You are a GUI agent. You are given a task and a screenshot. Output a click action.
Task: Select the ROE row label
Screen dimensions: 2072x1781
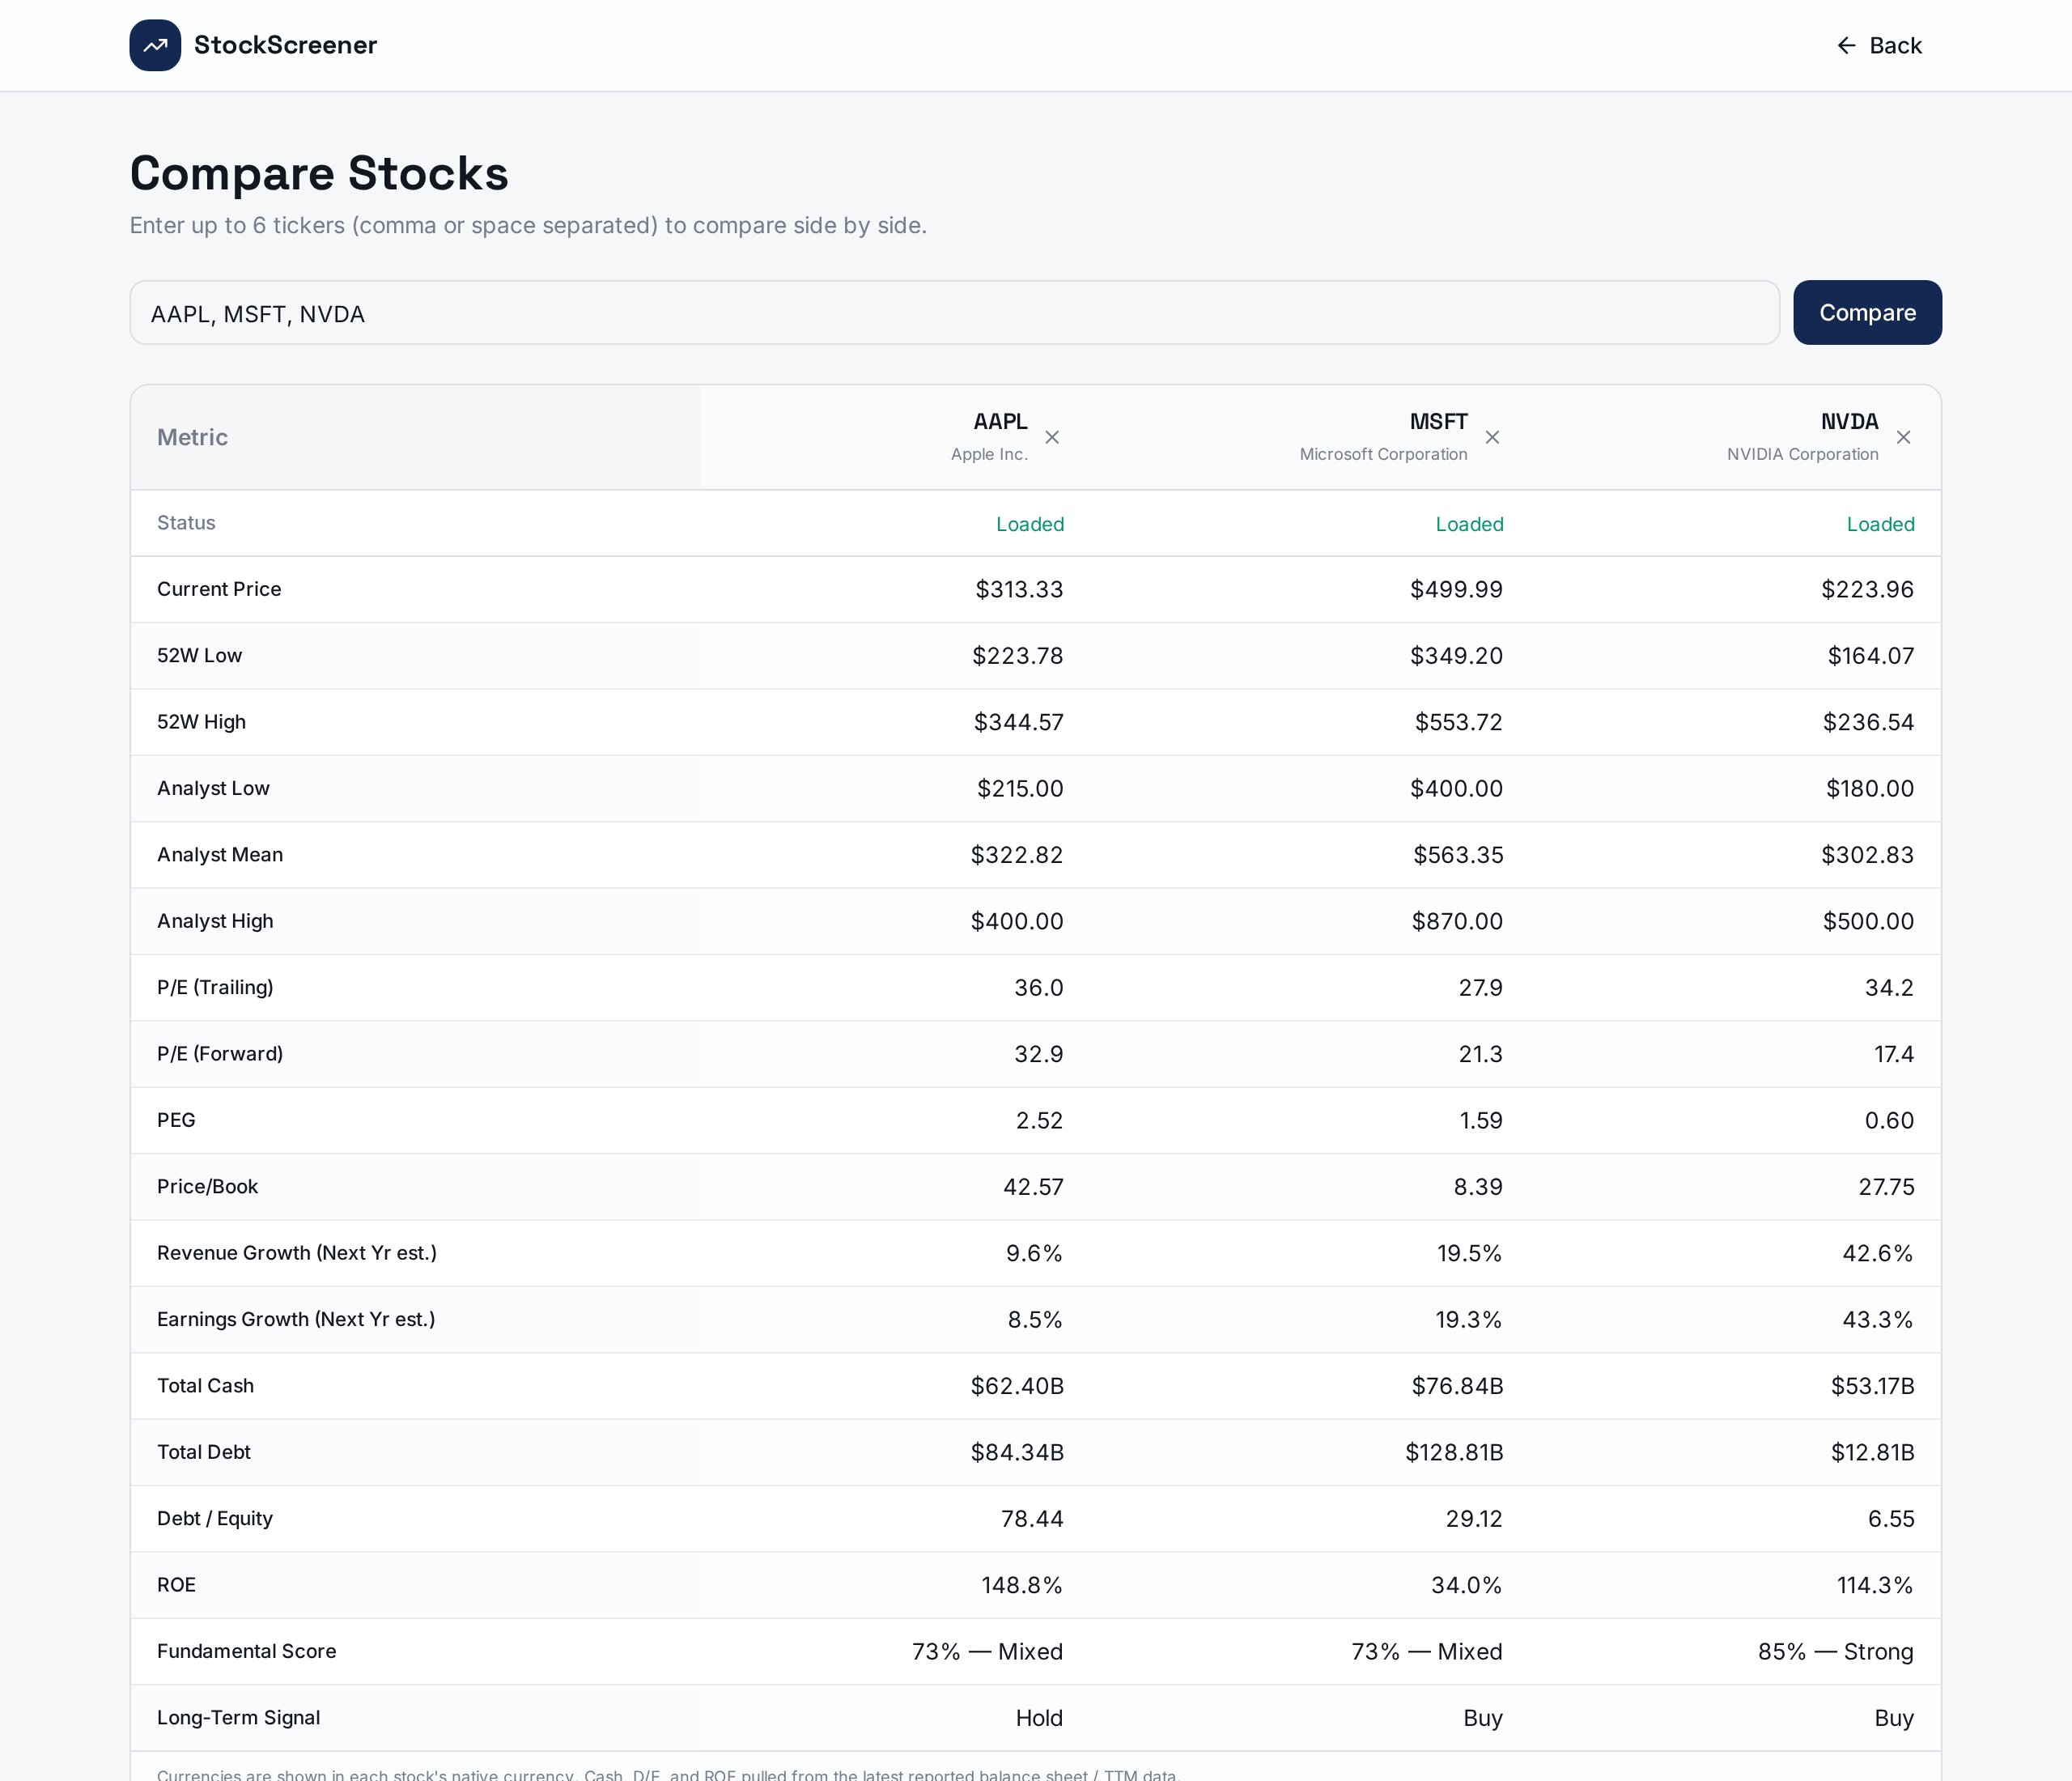[176, 1585]
